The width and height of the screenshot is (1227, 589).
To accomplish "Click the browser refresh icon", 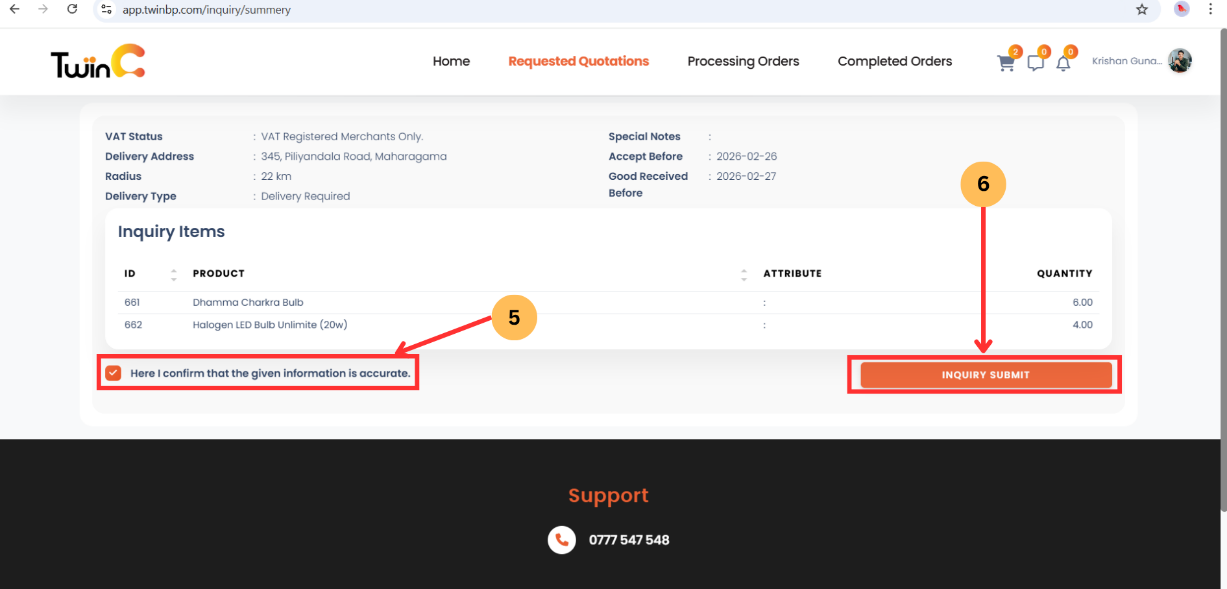I will click(71, 9).
